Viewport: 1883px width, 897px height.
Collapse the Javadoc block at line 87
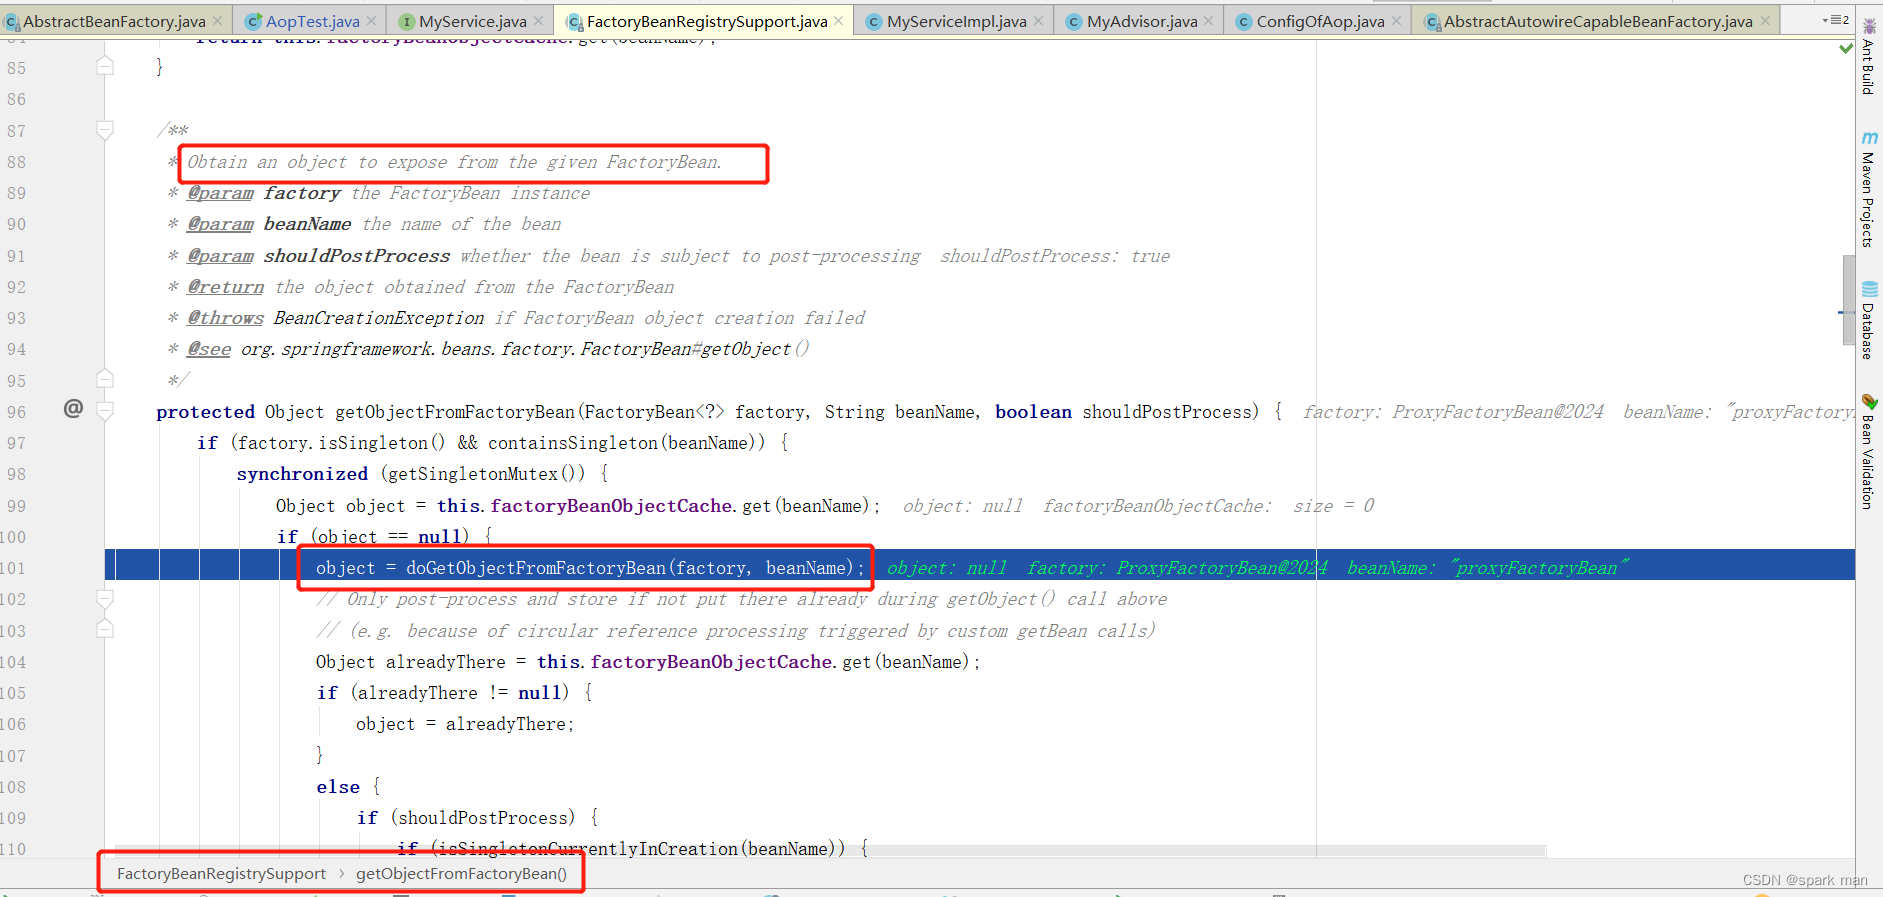click(104, 129)
